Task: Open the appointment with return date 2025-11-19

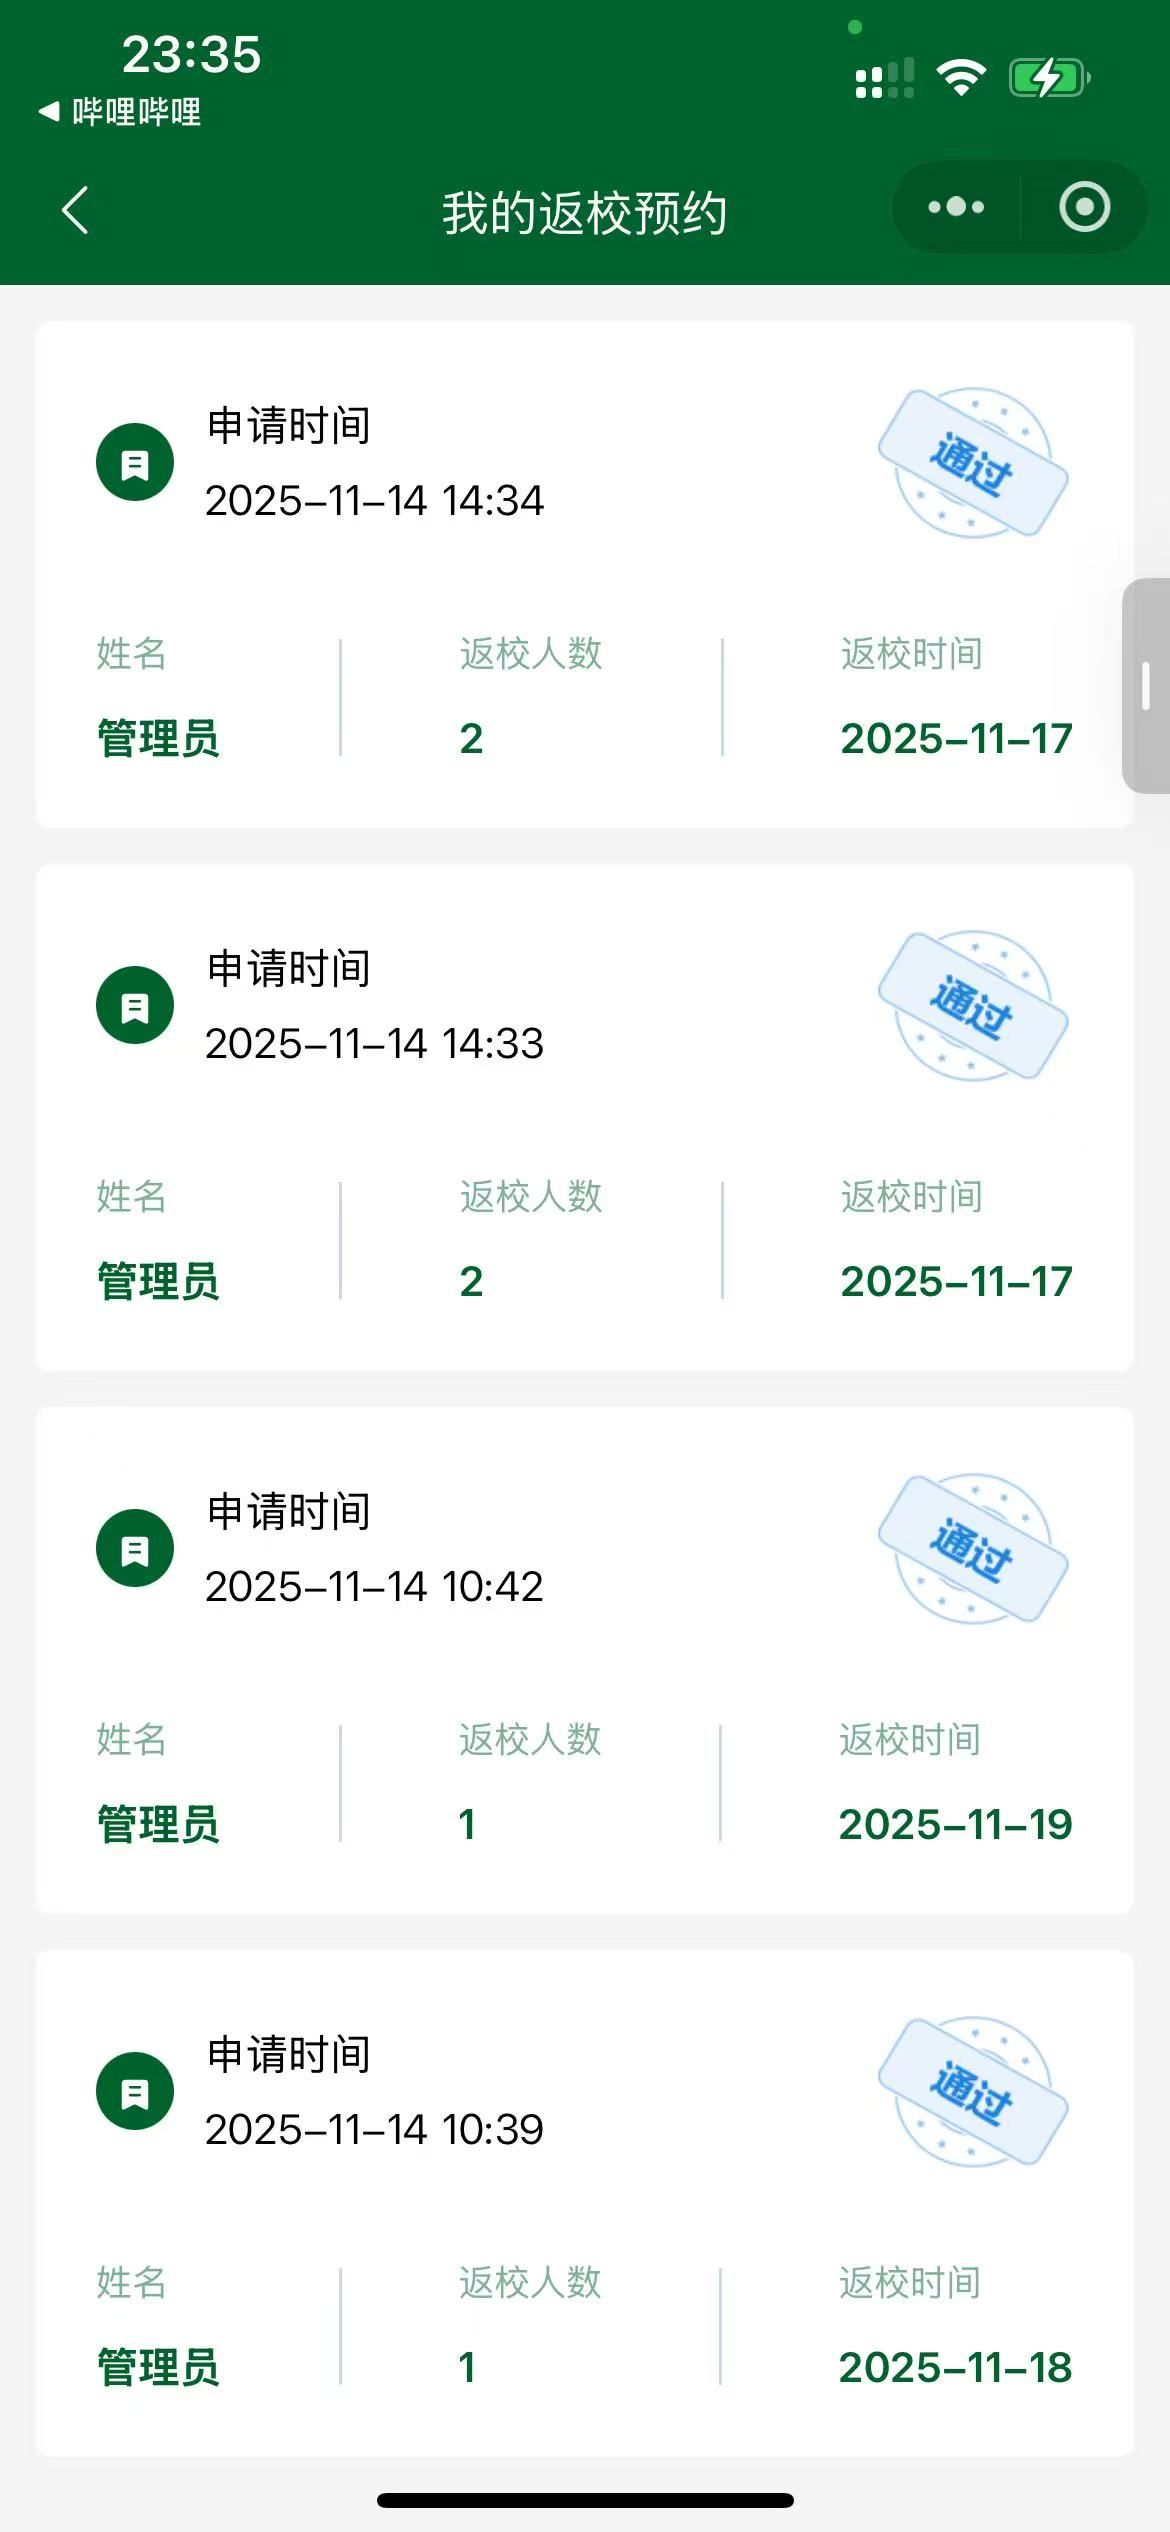Action: tap(955, 1825)
